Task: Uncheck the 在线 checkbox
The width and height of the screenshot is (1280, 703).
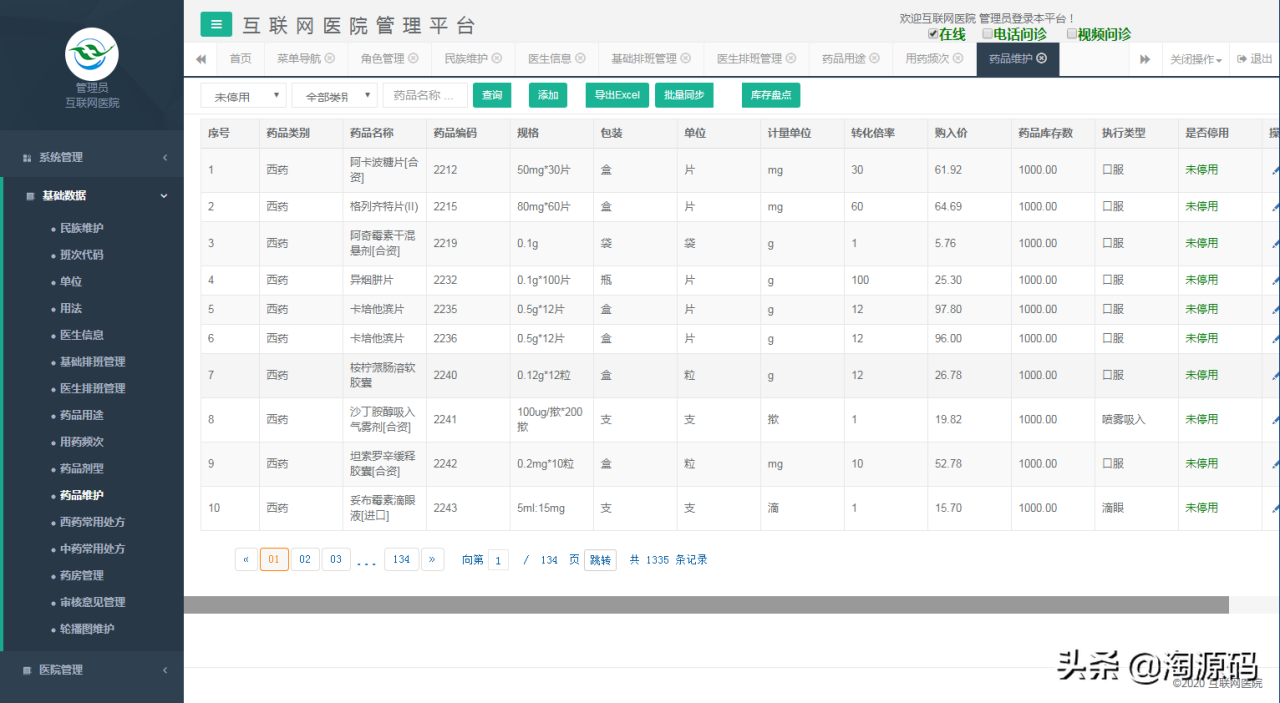Action: 933,33
